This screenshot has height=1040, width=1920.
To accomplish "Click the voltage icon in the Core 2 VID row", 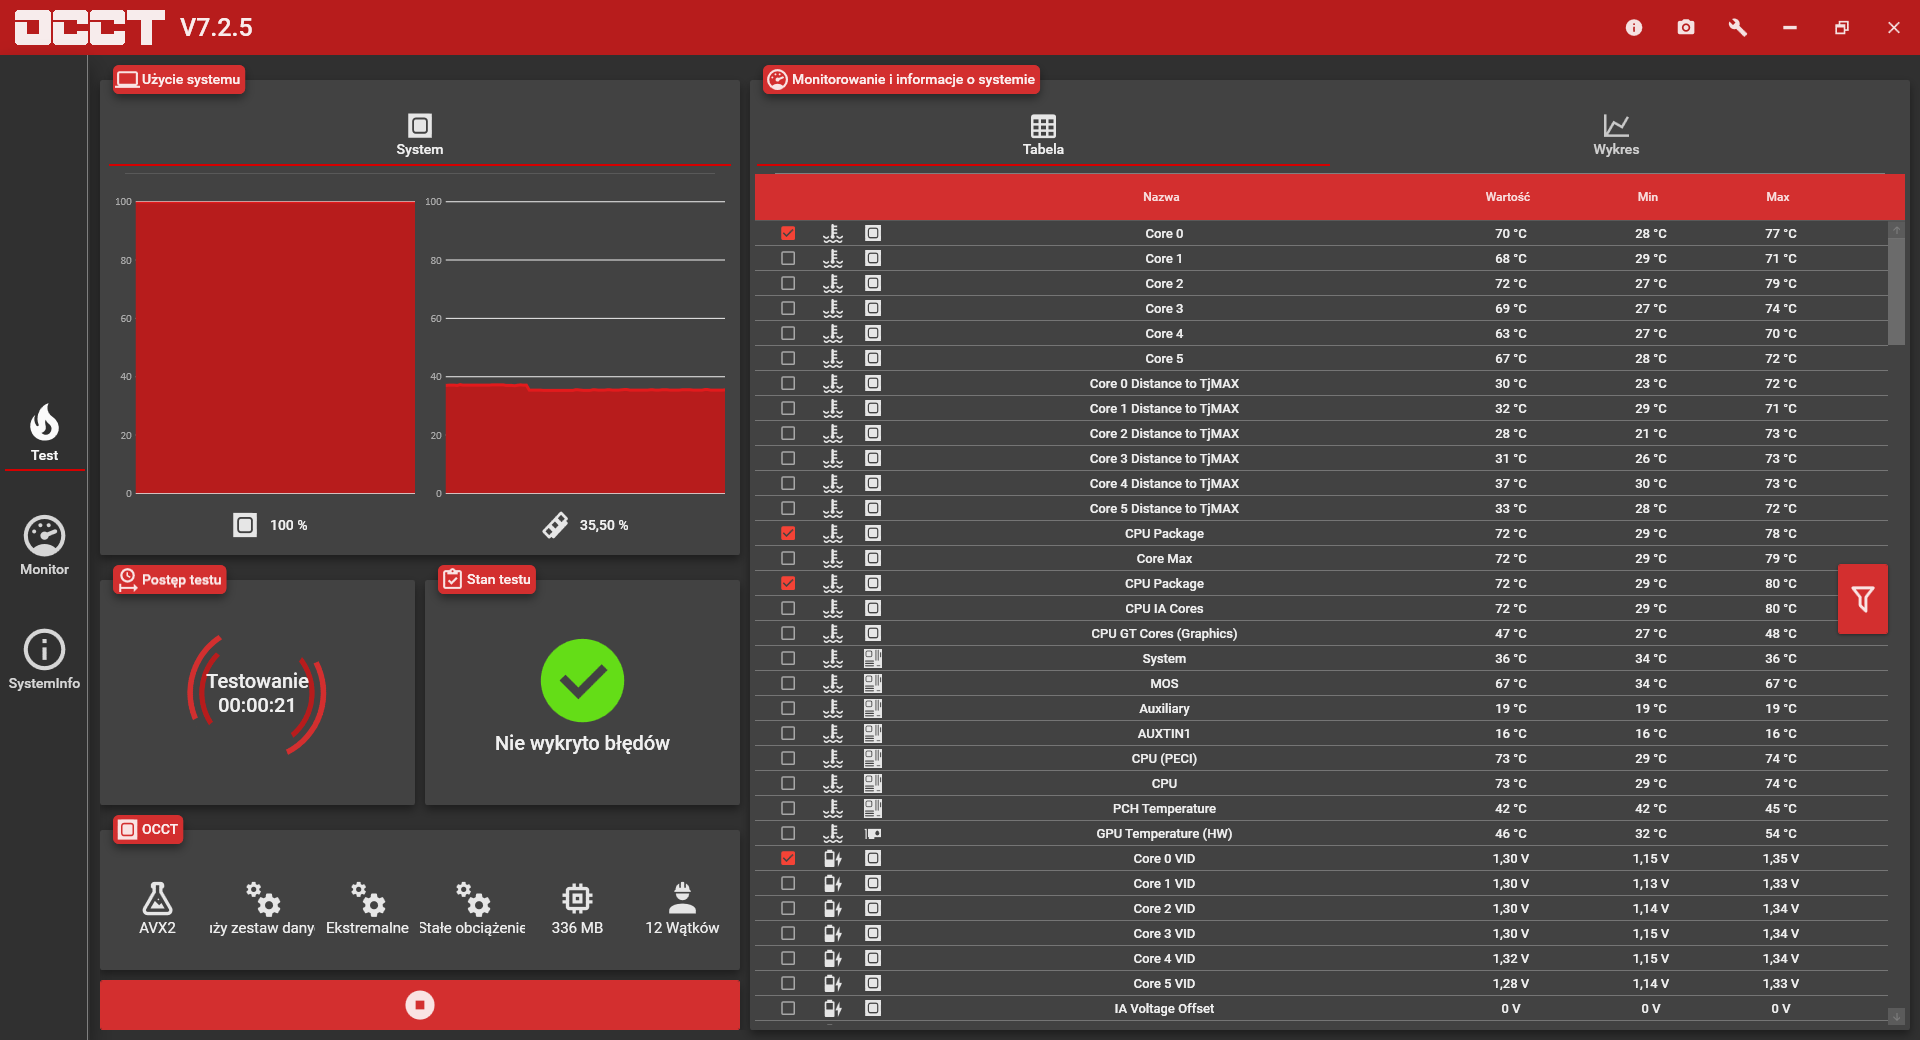I will tap(833, 908).
